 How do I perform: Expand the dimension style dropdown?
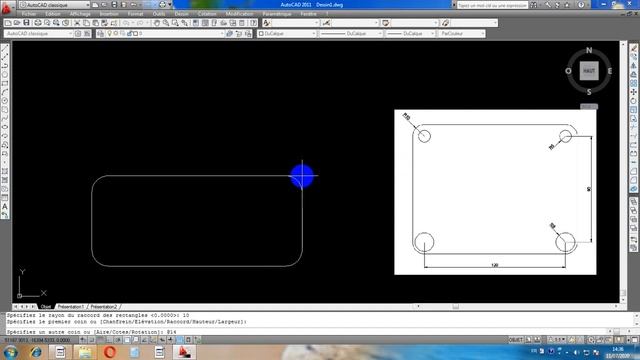click(x=376, y=23)
